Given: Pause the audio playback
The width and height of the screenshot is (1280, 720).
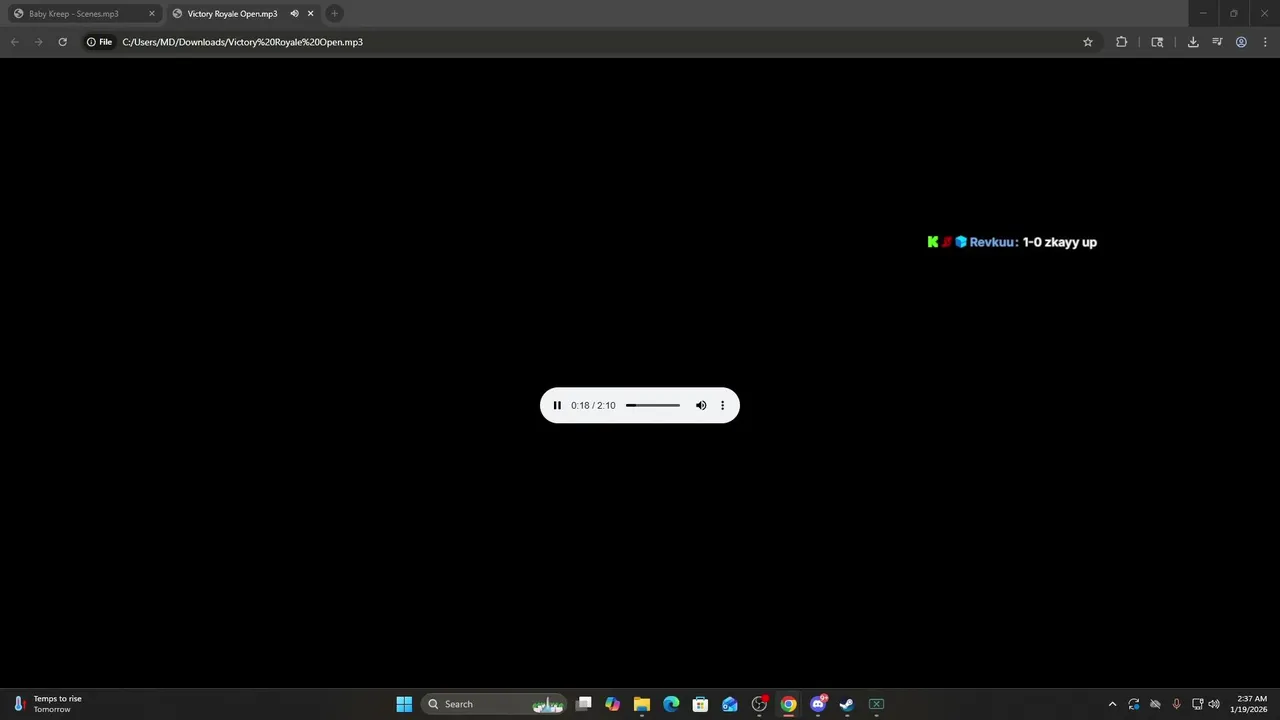Looking at the screenshot, I should [557, 405].
